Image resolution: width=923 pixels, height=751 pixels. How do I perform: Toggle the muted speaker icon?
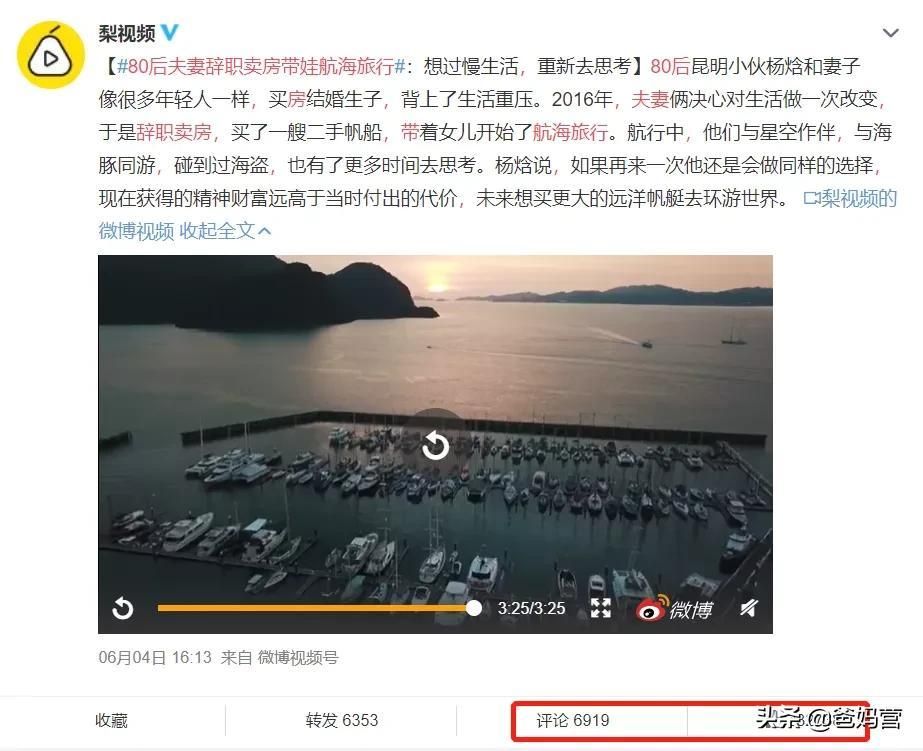[x=749, y=608]
